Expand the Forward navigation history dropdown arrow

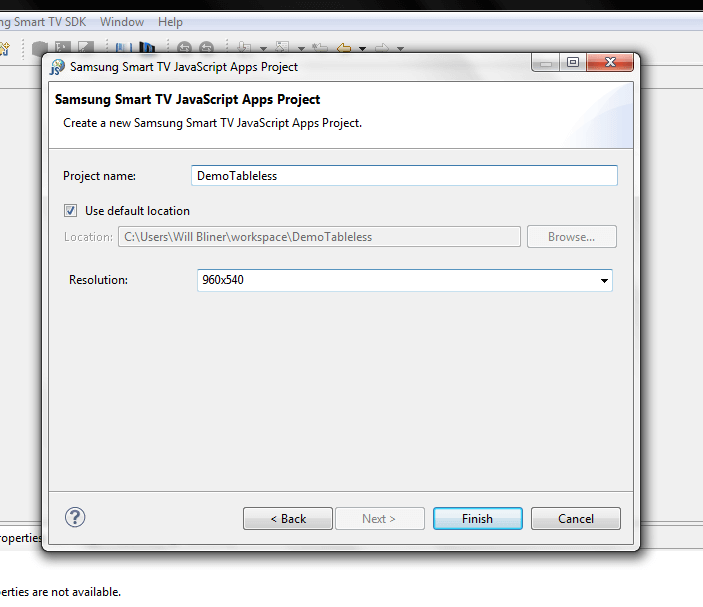pyautogui.click(x=400, y=48)
